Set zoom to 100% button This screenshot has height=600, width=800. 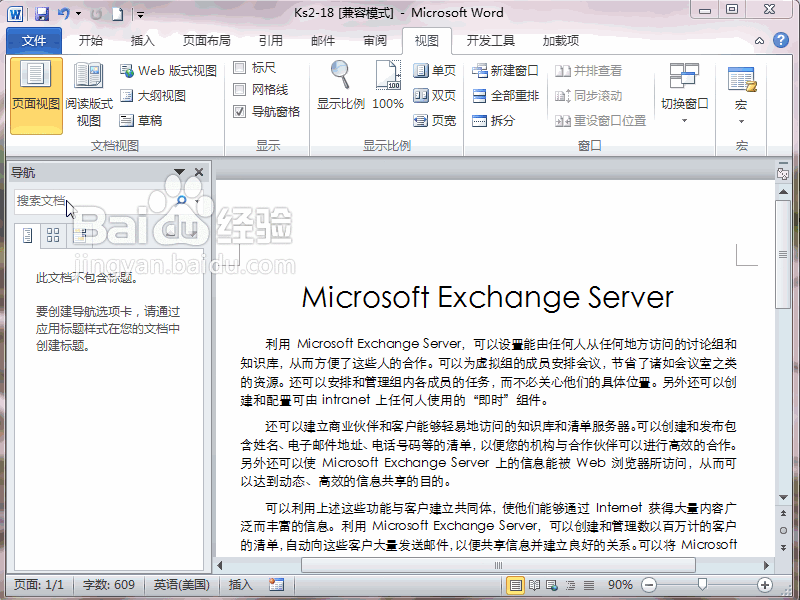click(x=388, y=86)
